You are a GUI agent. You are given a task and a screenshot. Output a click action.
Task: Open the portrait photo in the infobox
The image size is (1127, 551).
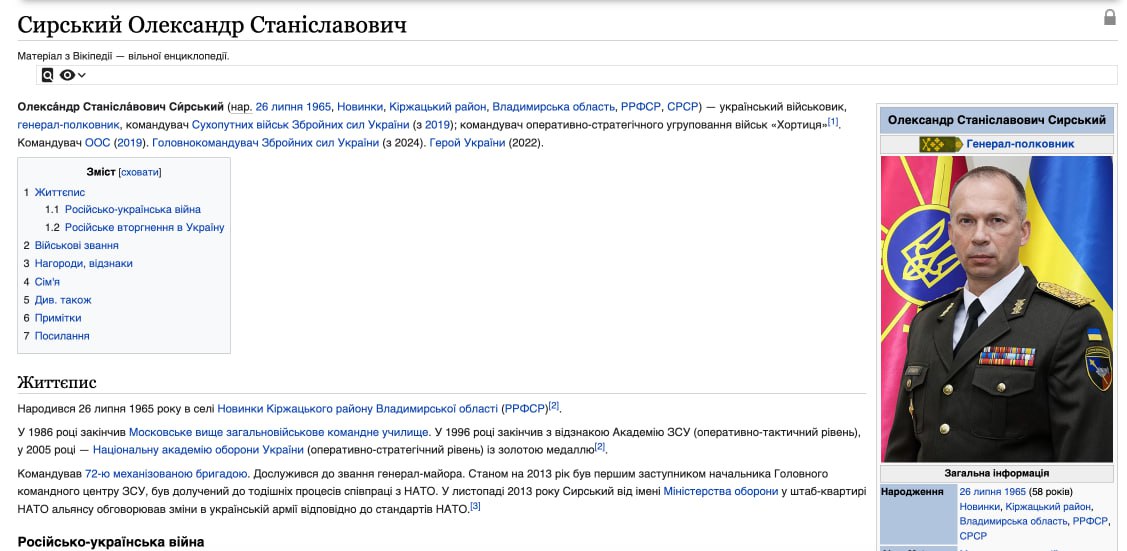click(x=996, y=308)
